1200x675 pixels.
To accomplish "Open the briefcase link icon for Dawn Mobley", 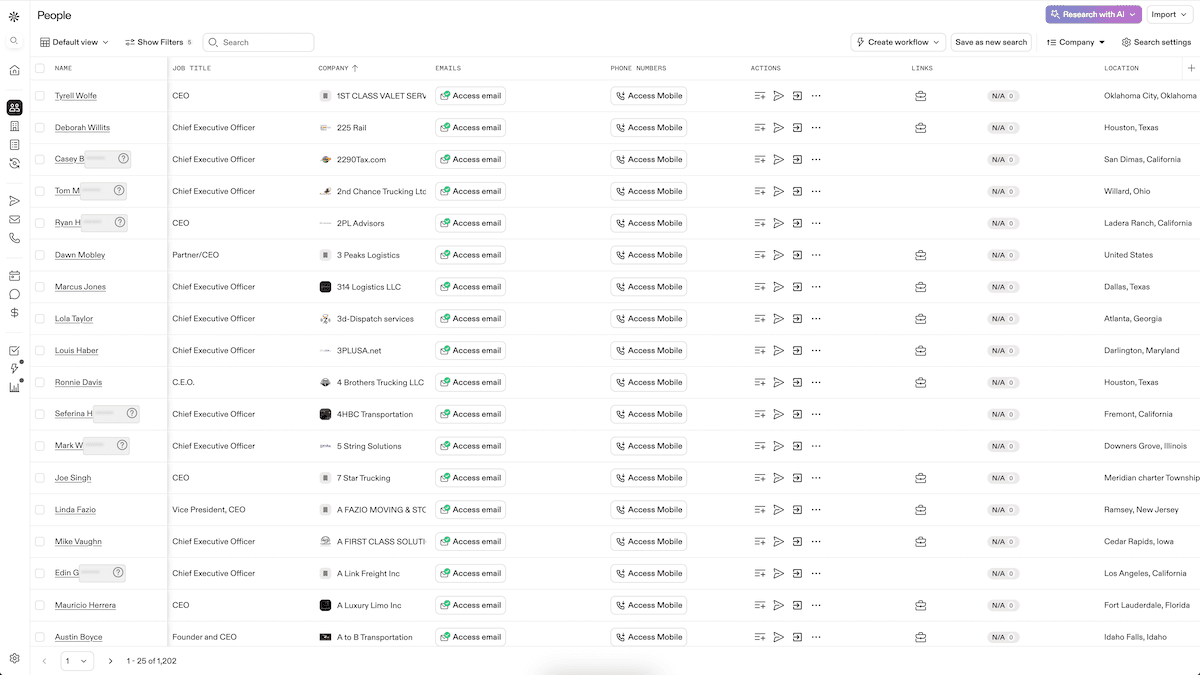I will [x=920, y=255].
